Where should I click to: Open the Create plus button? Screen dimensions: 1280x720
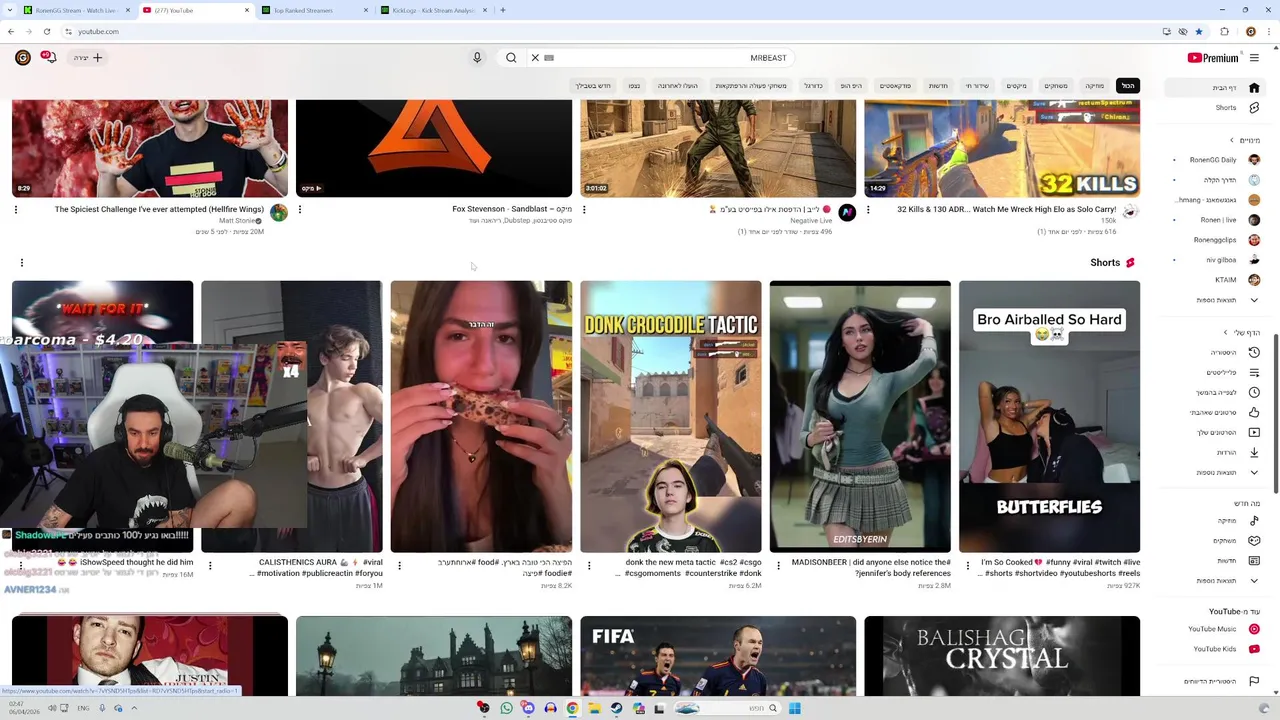pyautogui.click(x=88, y=58)
